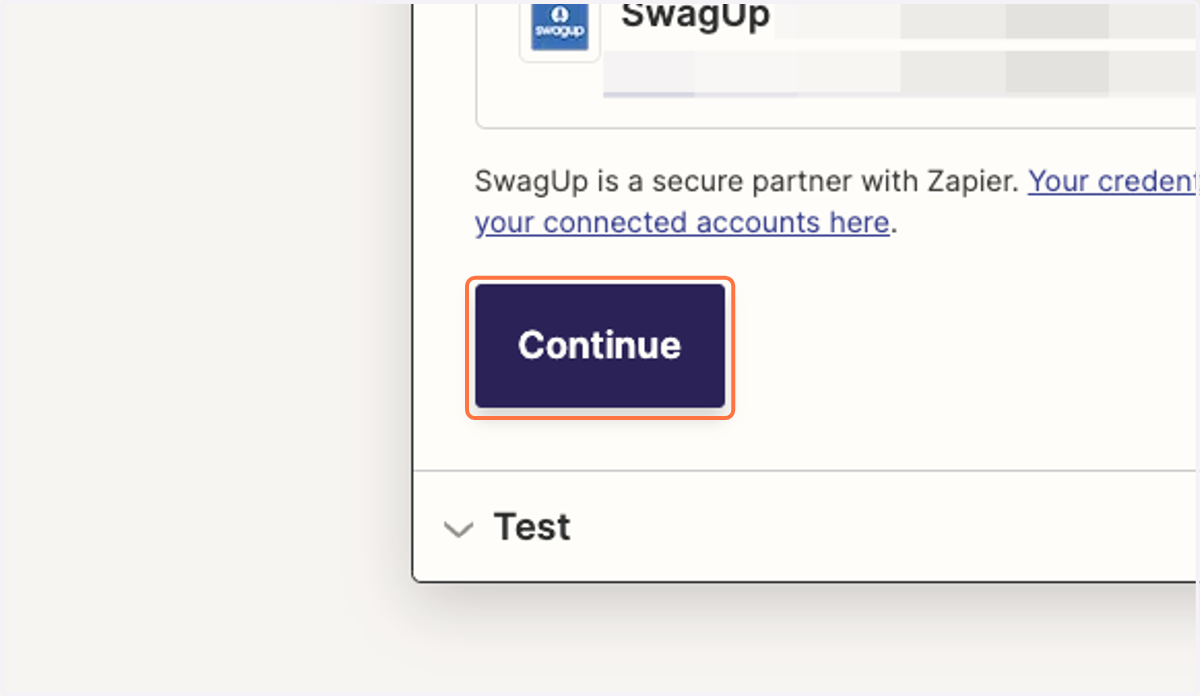Click the SwagUp account name text
This screenshot has height=696, width=1200.
[696, 17]
